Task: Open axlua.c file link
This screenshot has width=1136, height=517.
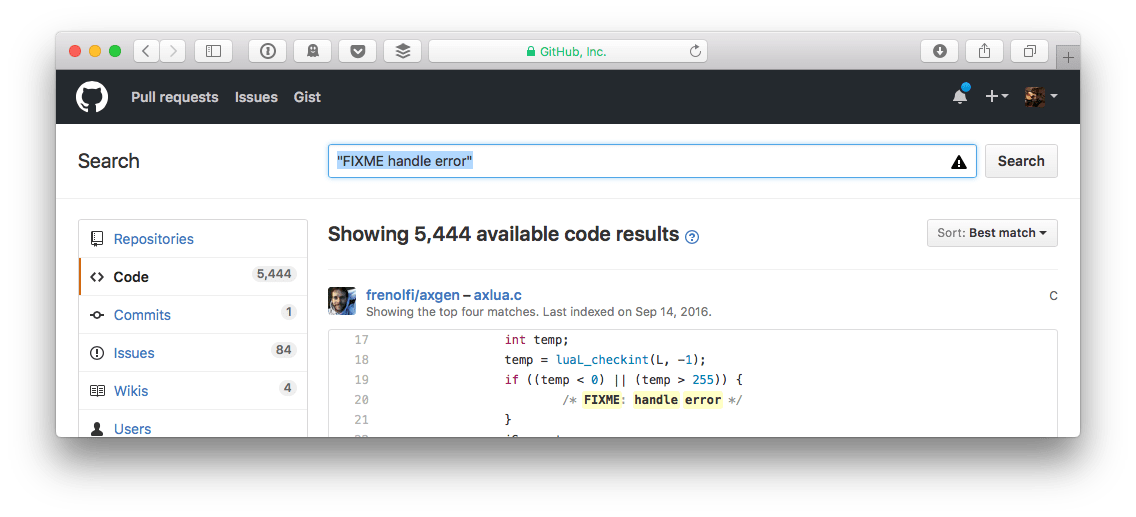Action: [x=498, y=295]
